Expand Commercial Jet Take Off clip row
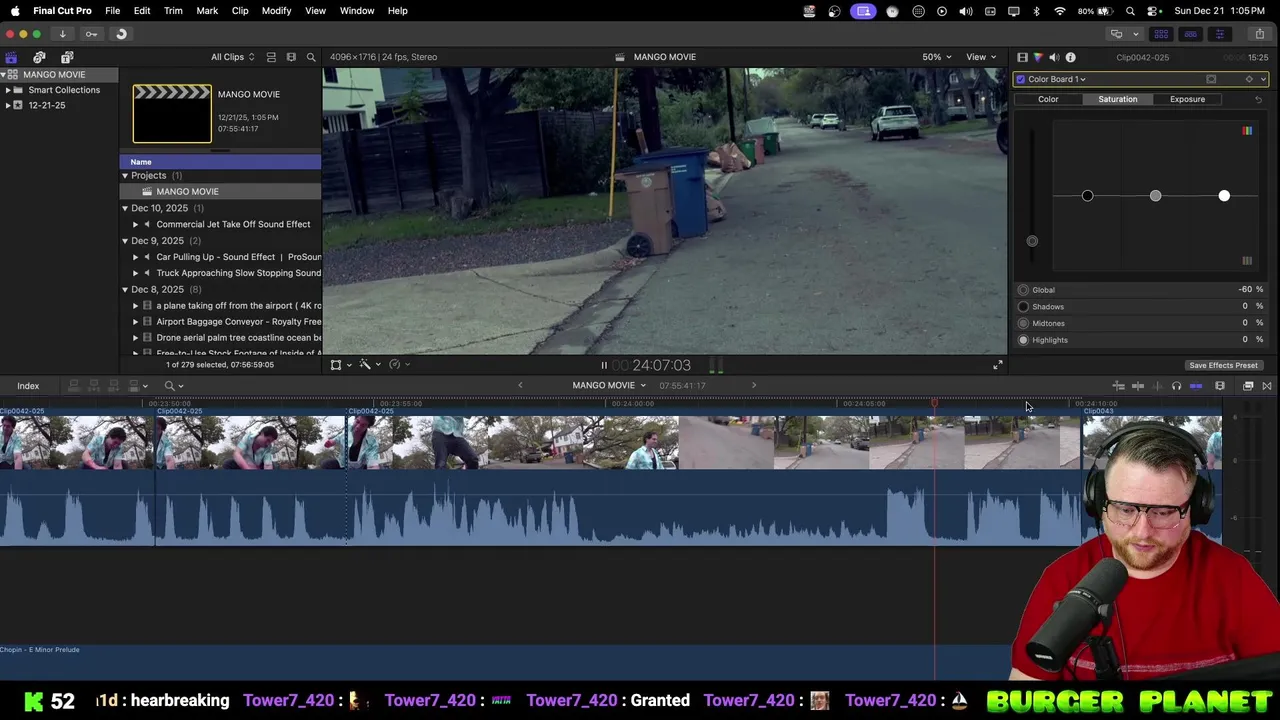Image resolution: width=1280 pixels, height=720 pixels. tap(136, 225)
